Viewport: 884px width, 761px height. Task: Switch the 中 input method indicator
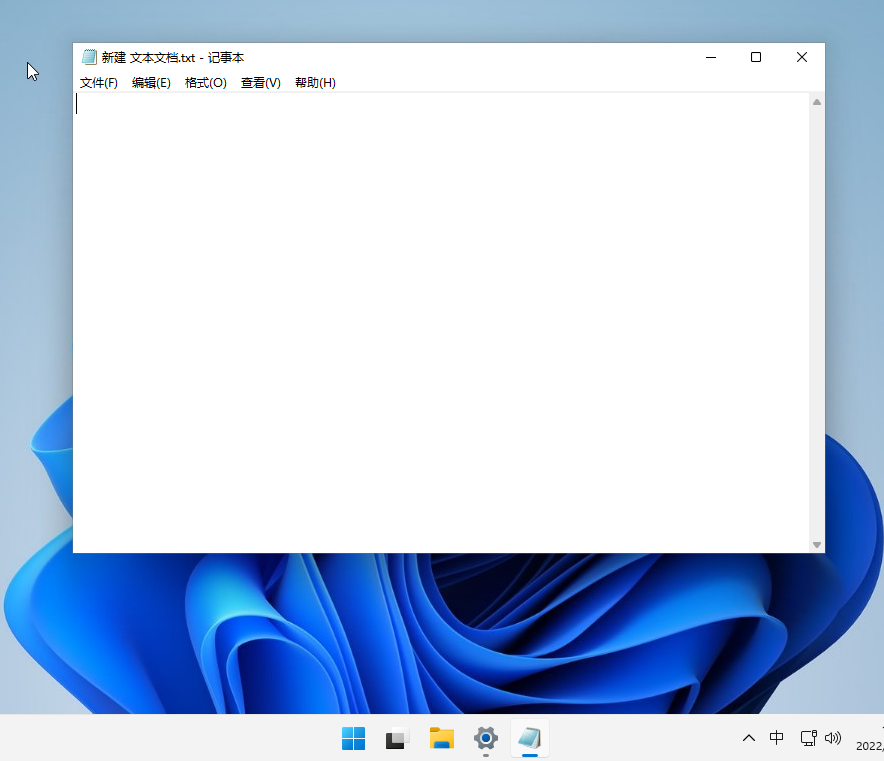tap(776, 738)
